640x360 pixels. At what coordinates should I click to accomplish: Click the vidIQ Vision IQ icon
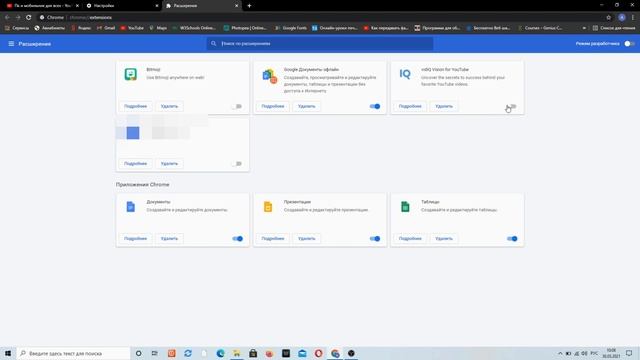click(x=405, y=74)
